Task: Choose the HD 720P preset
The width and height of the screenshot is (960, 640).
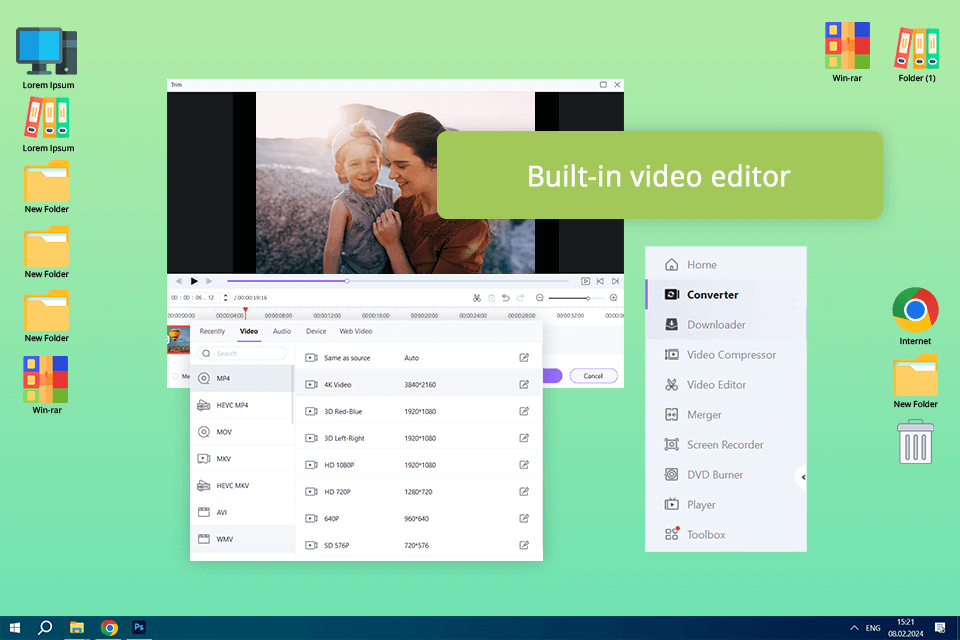Action: click(x=419, y=492)
